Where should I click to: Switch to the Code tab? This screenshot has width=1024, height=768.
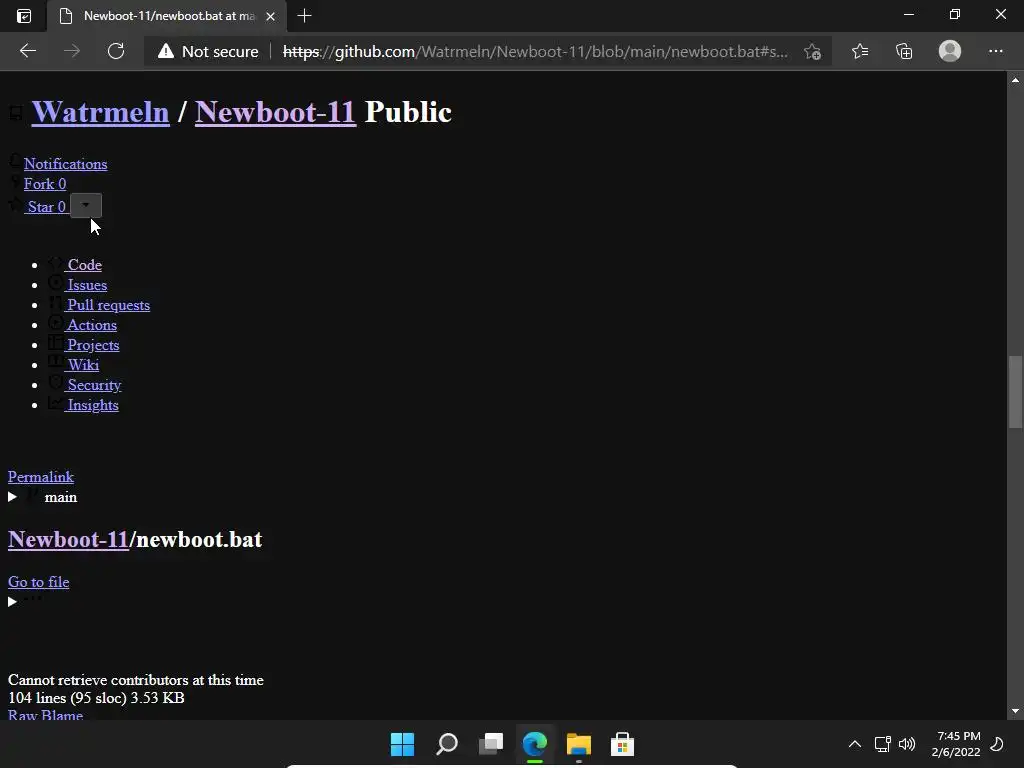click(x=85, y=265)
